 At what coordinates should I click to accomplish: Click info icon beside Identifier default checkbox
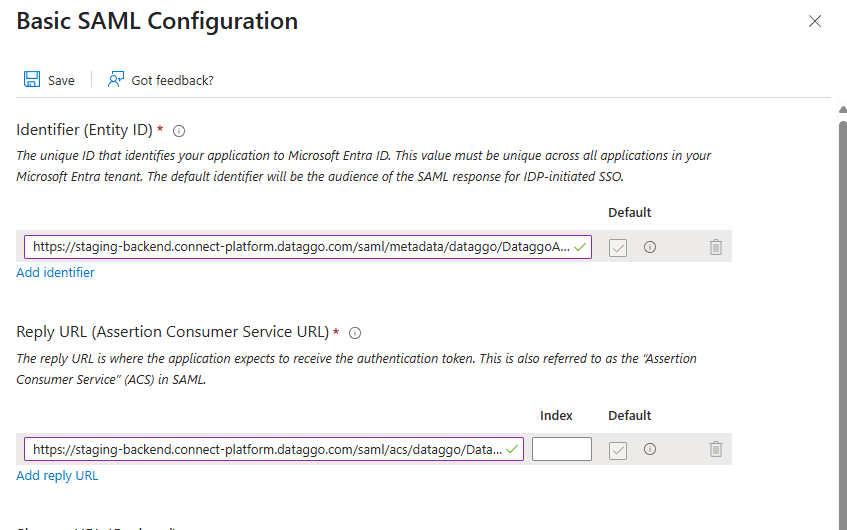(x=650, y=247)
